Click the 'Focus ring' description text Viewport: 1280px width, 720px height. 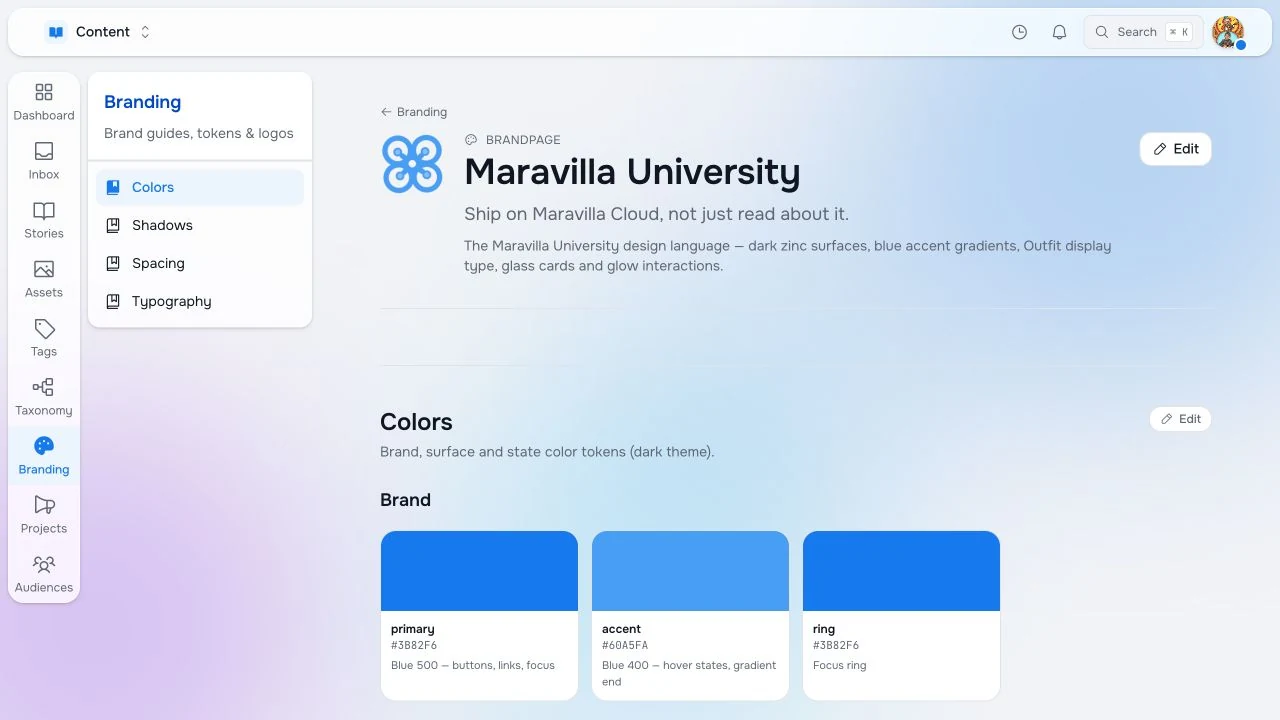(x=840, y=665)
